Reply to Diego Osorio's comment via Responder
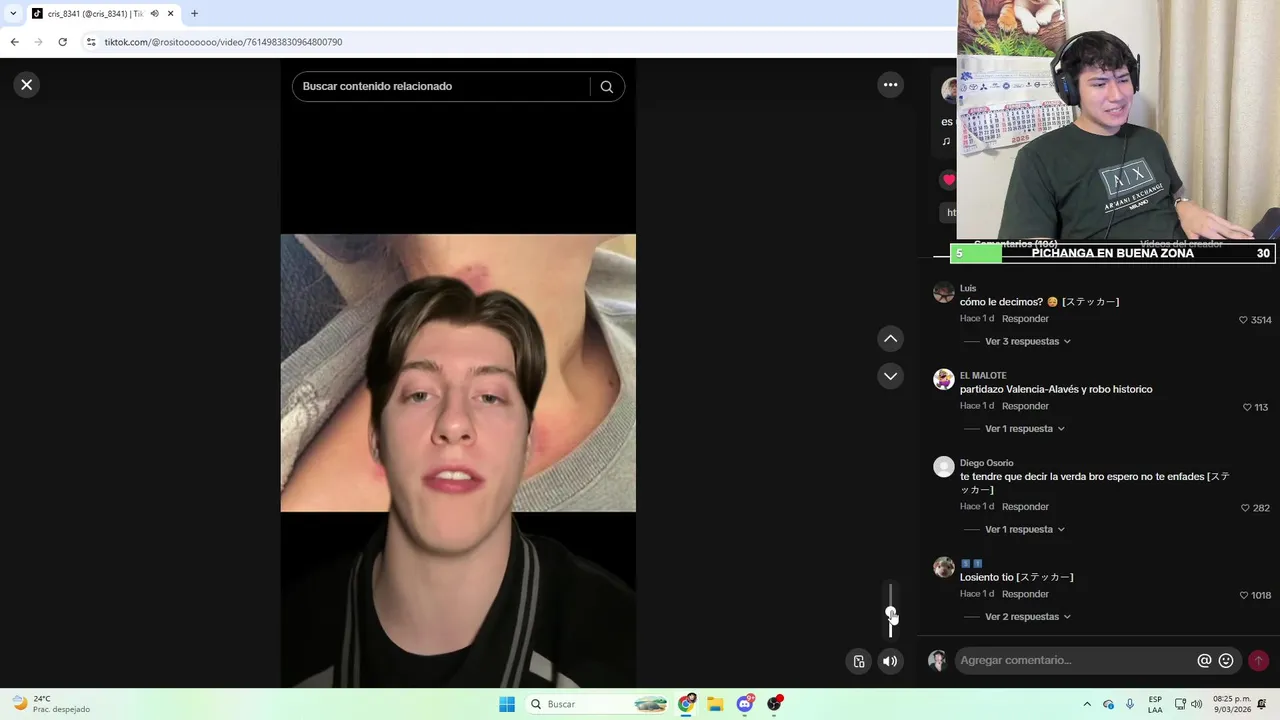 tap(1025, 507)
